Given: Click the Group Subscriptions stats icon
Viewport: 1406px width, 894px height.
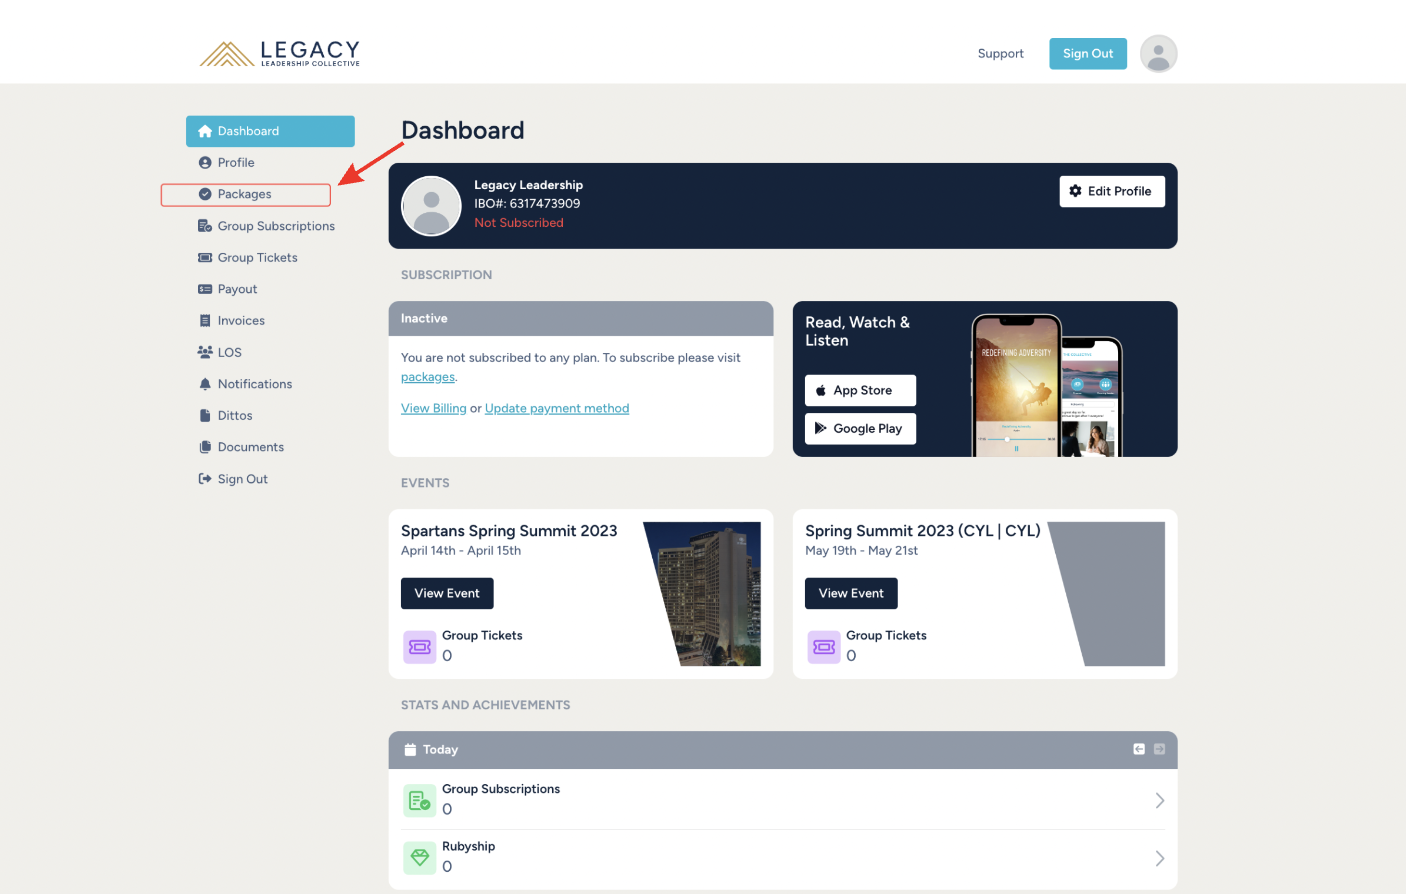Looking at the screenshot, I should tap(419, 800).
